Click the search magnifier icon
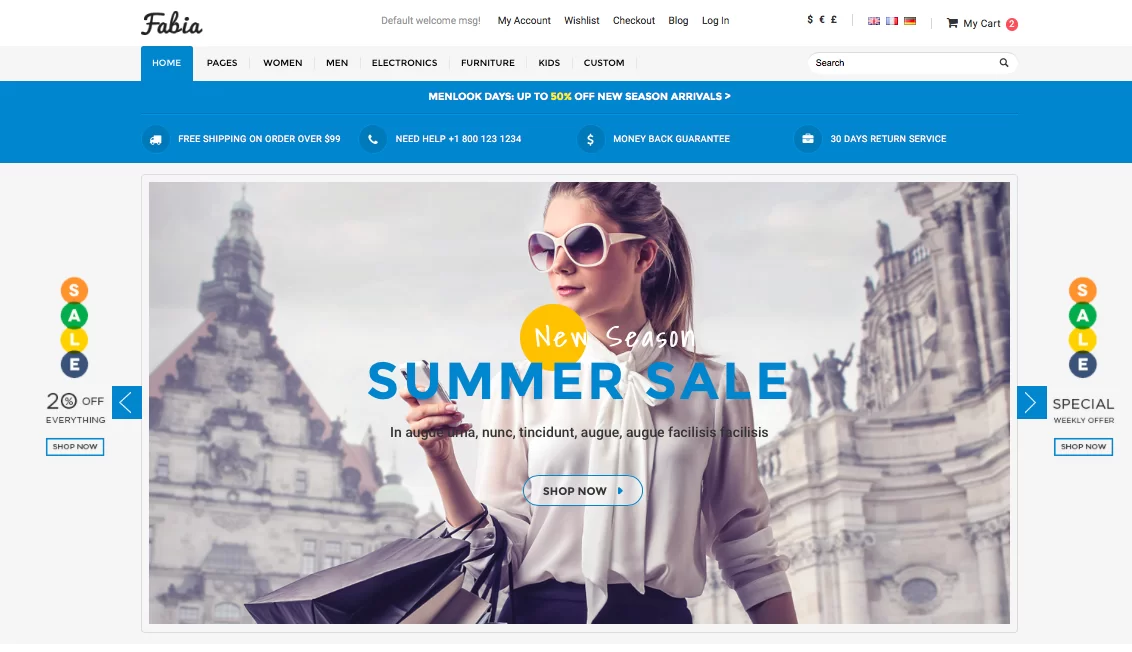 [1003, 63]
